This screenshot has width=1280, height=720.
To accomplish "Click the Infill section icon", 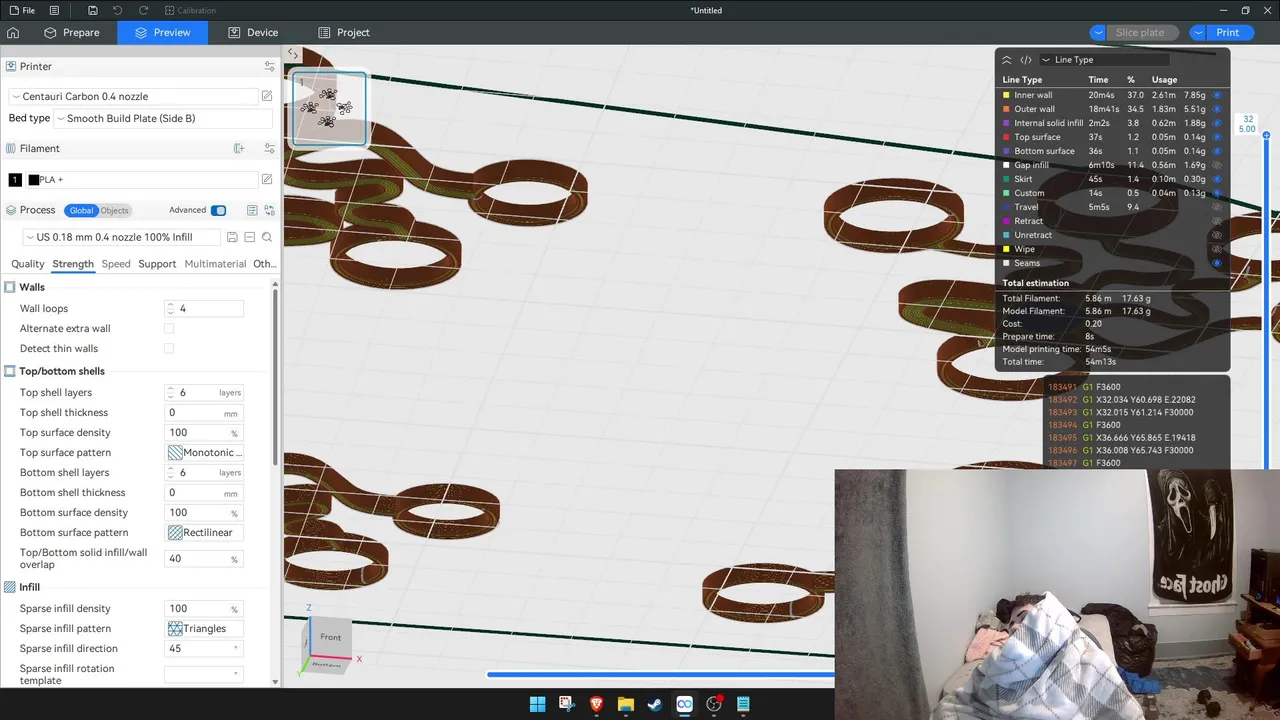I will [x=10, y=587].
